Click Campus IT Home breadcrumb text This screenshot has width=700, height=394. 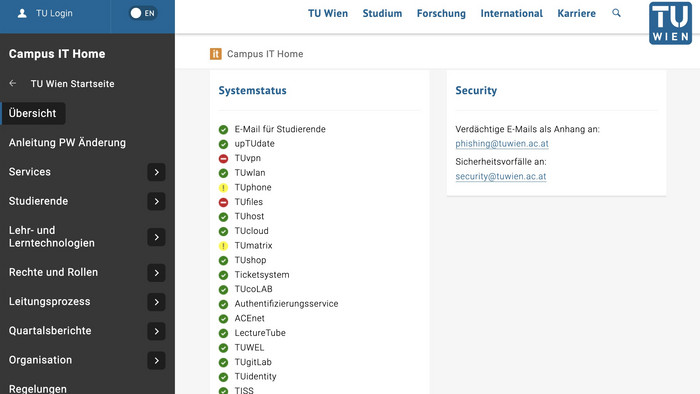click(x=265, y=54)
